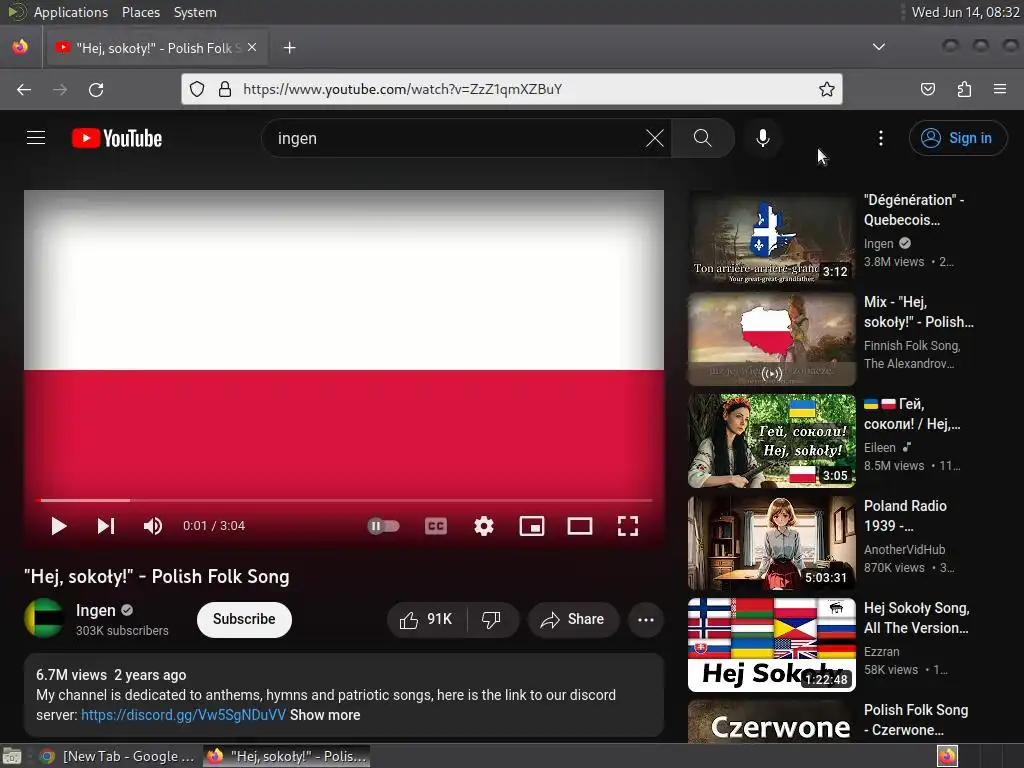Viewport: 1024px width, 768px height.
Task: Skip to next video with Next button
Action: tap(106, 526)
